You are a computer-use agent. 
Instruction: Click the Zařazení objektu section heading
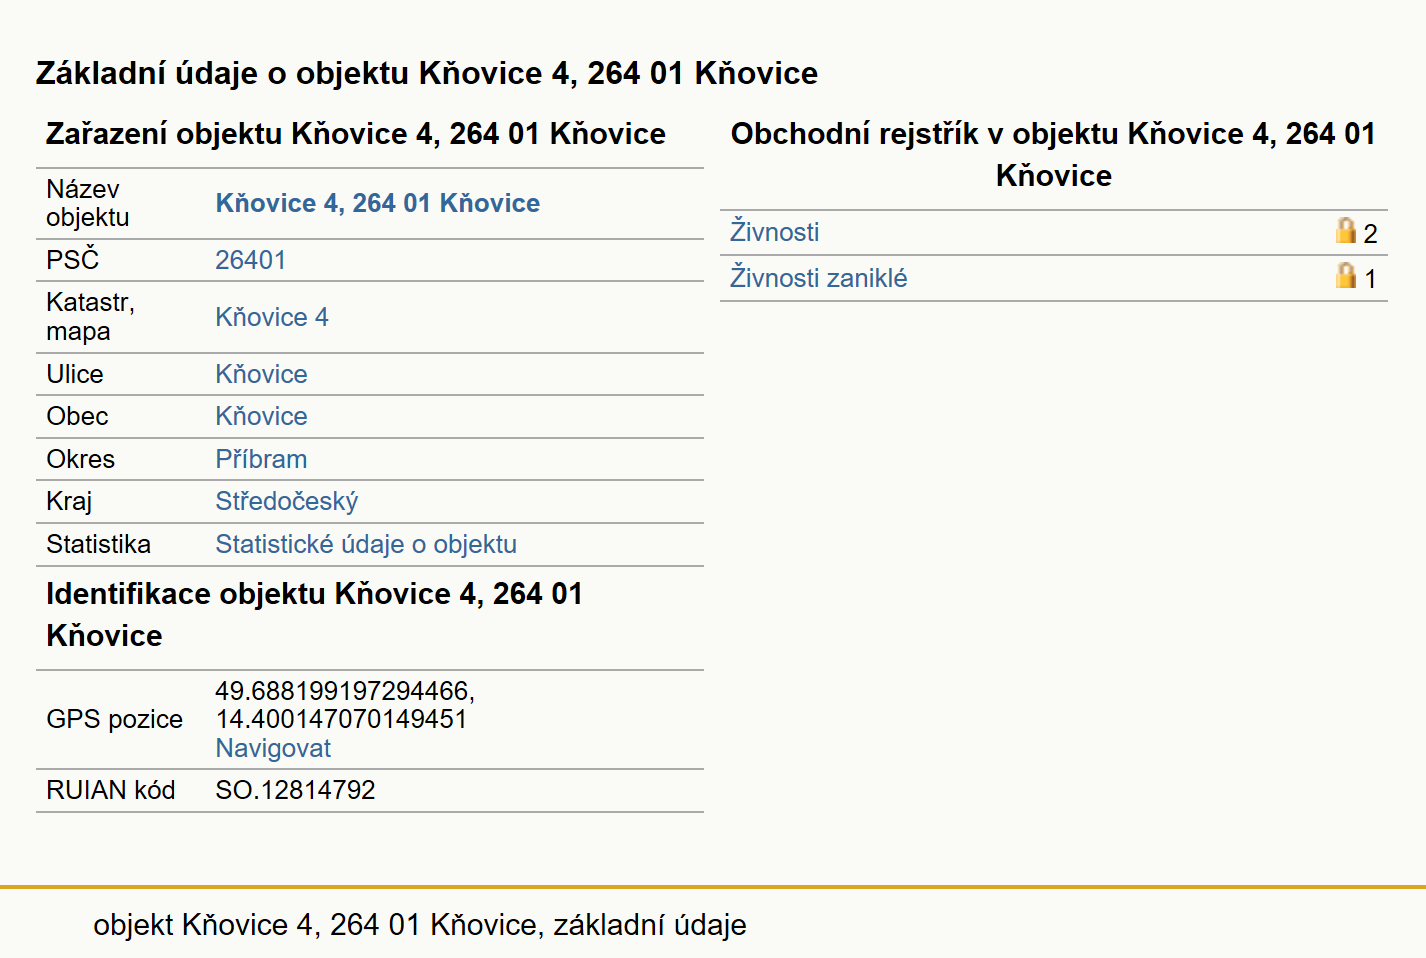(x=356, y=134)
